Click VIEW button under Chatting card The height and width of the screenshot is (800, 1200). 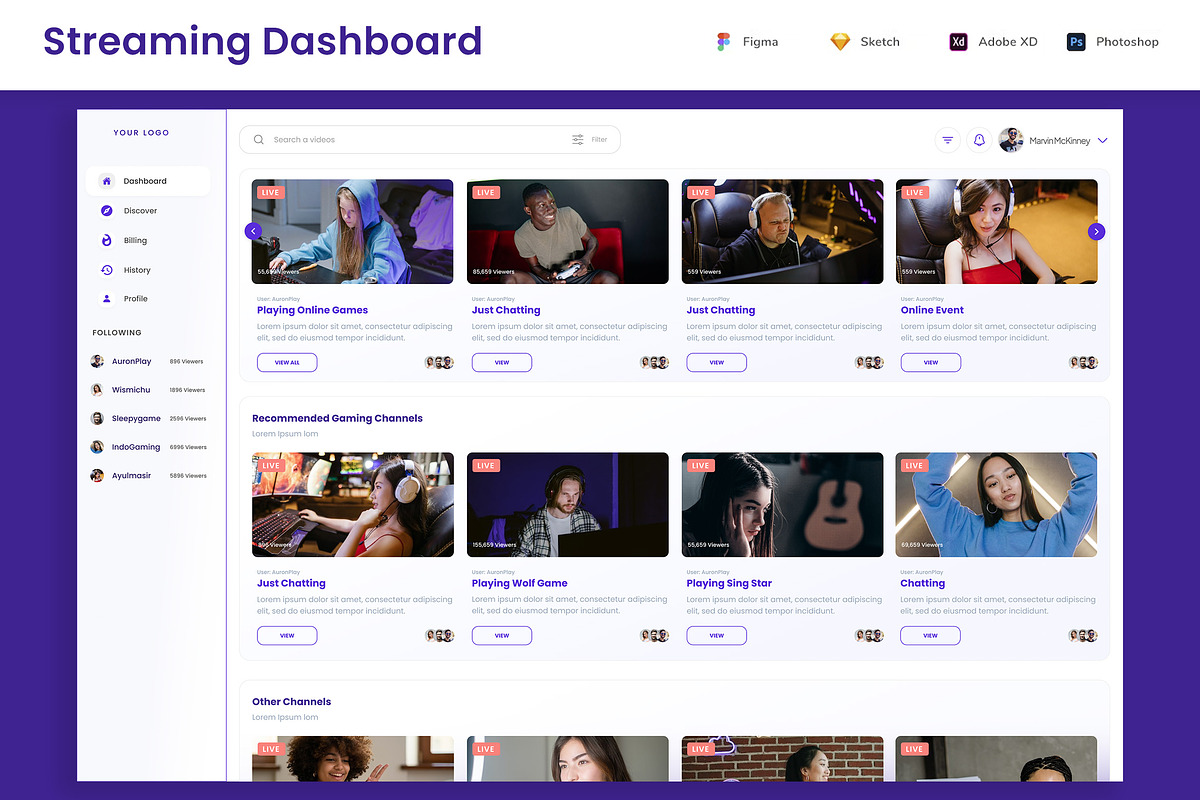tap(931, 635)
